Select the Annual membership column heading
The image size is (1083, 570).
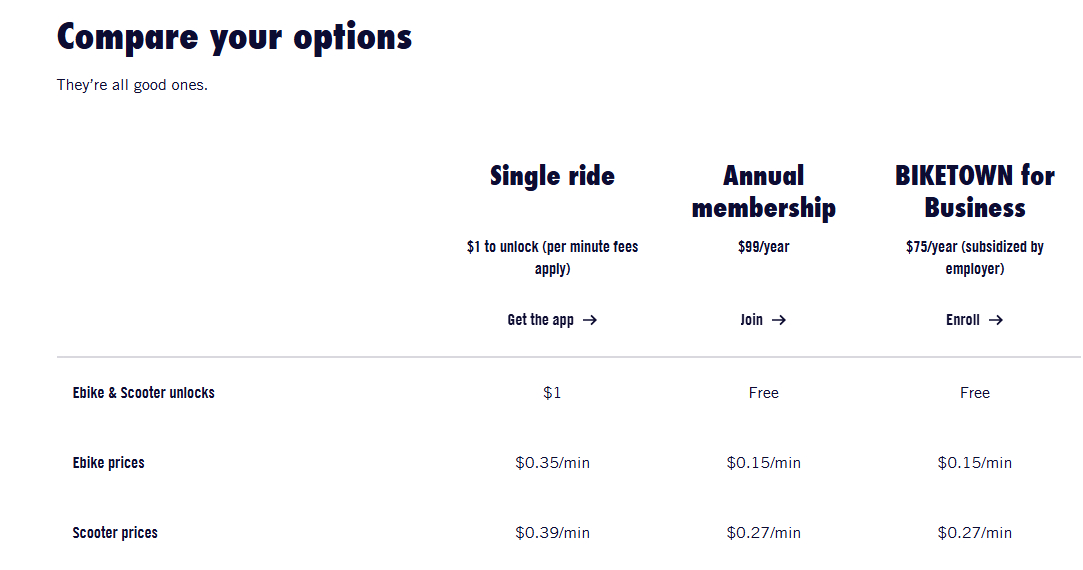[764, 192]
